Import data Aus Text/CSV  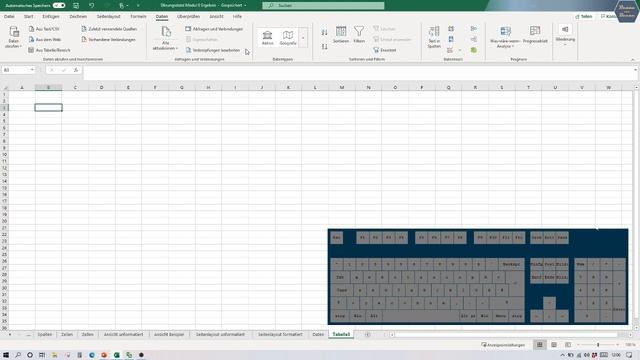pos(44,29)
